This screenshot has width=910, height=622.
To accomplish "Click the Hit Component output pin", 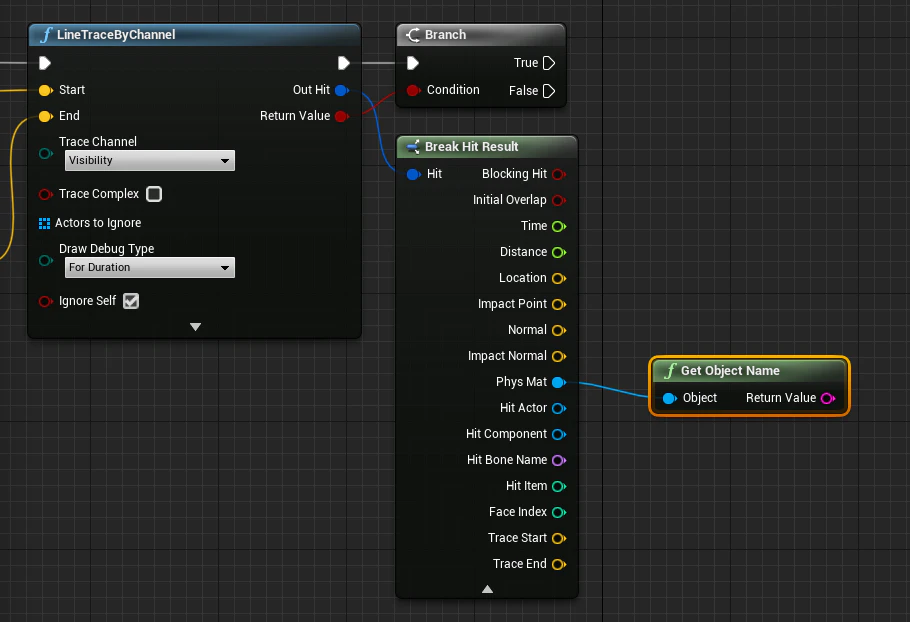I will click(x=559, y=434).
